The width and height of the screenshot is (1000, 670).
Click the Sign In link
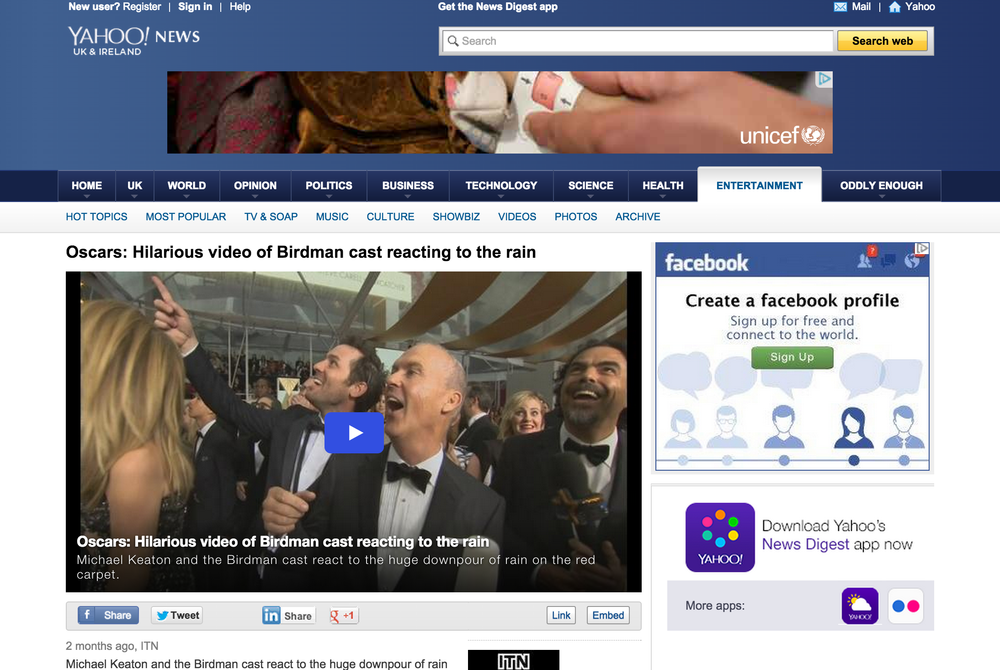(195, 7)
